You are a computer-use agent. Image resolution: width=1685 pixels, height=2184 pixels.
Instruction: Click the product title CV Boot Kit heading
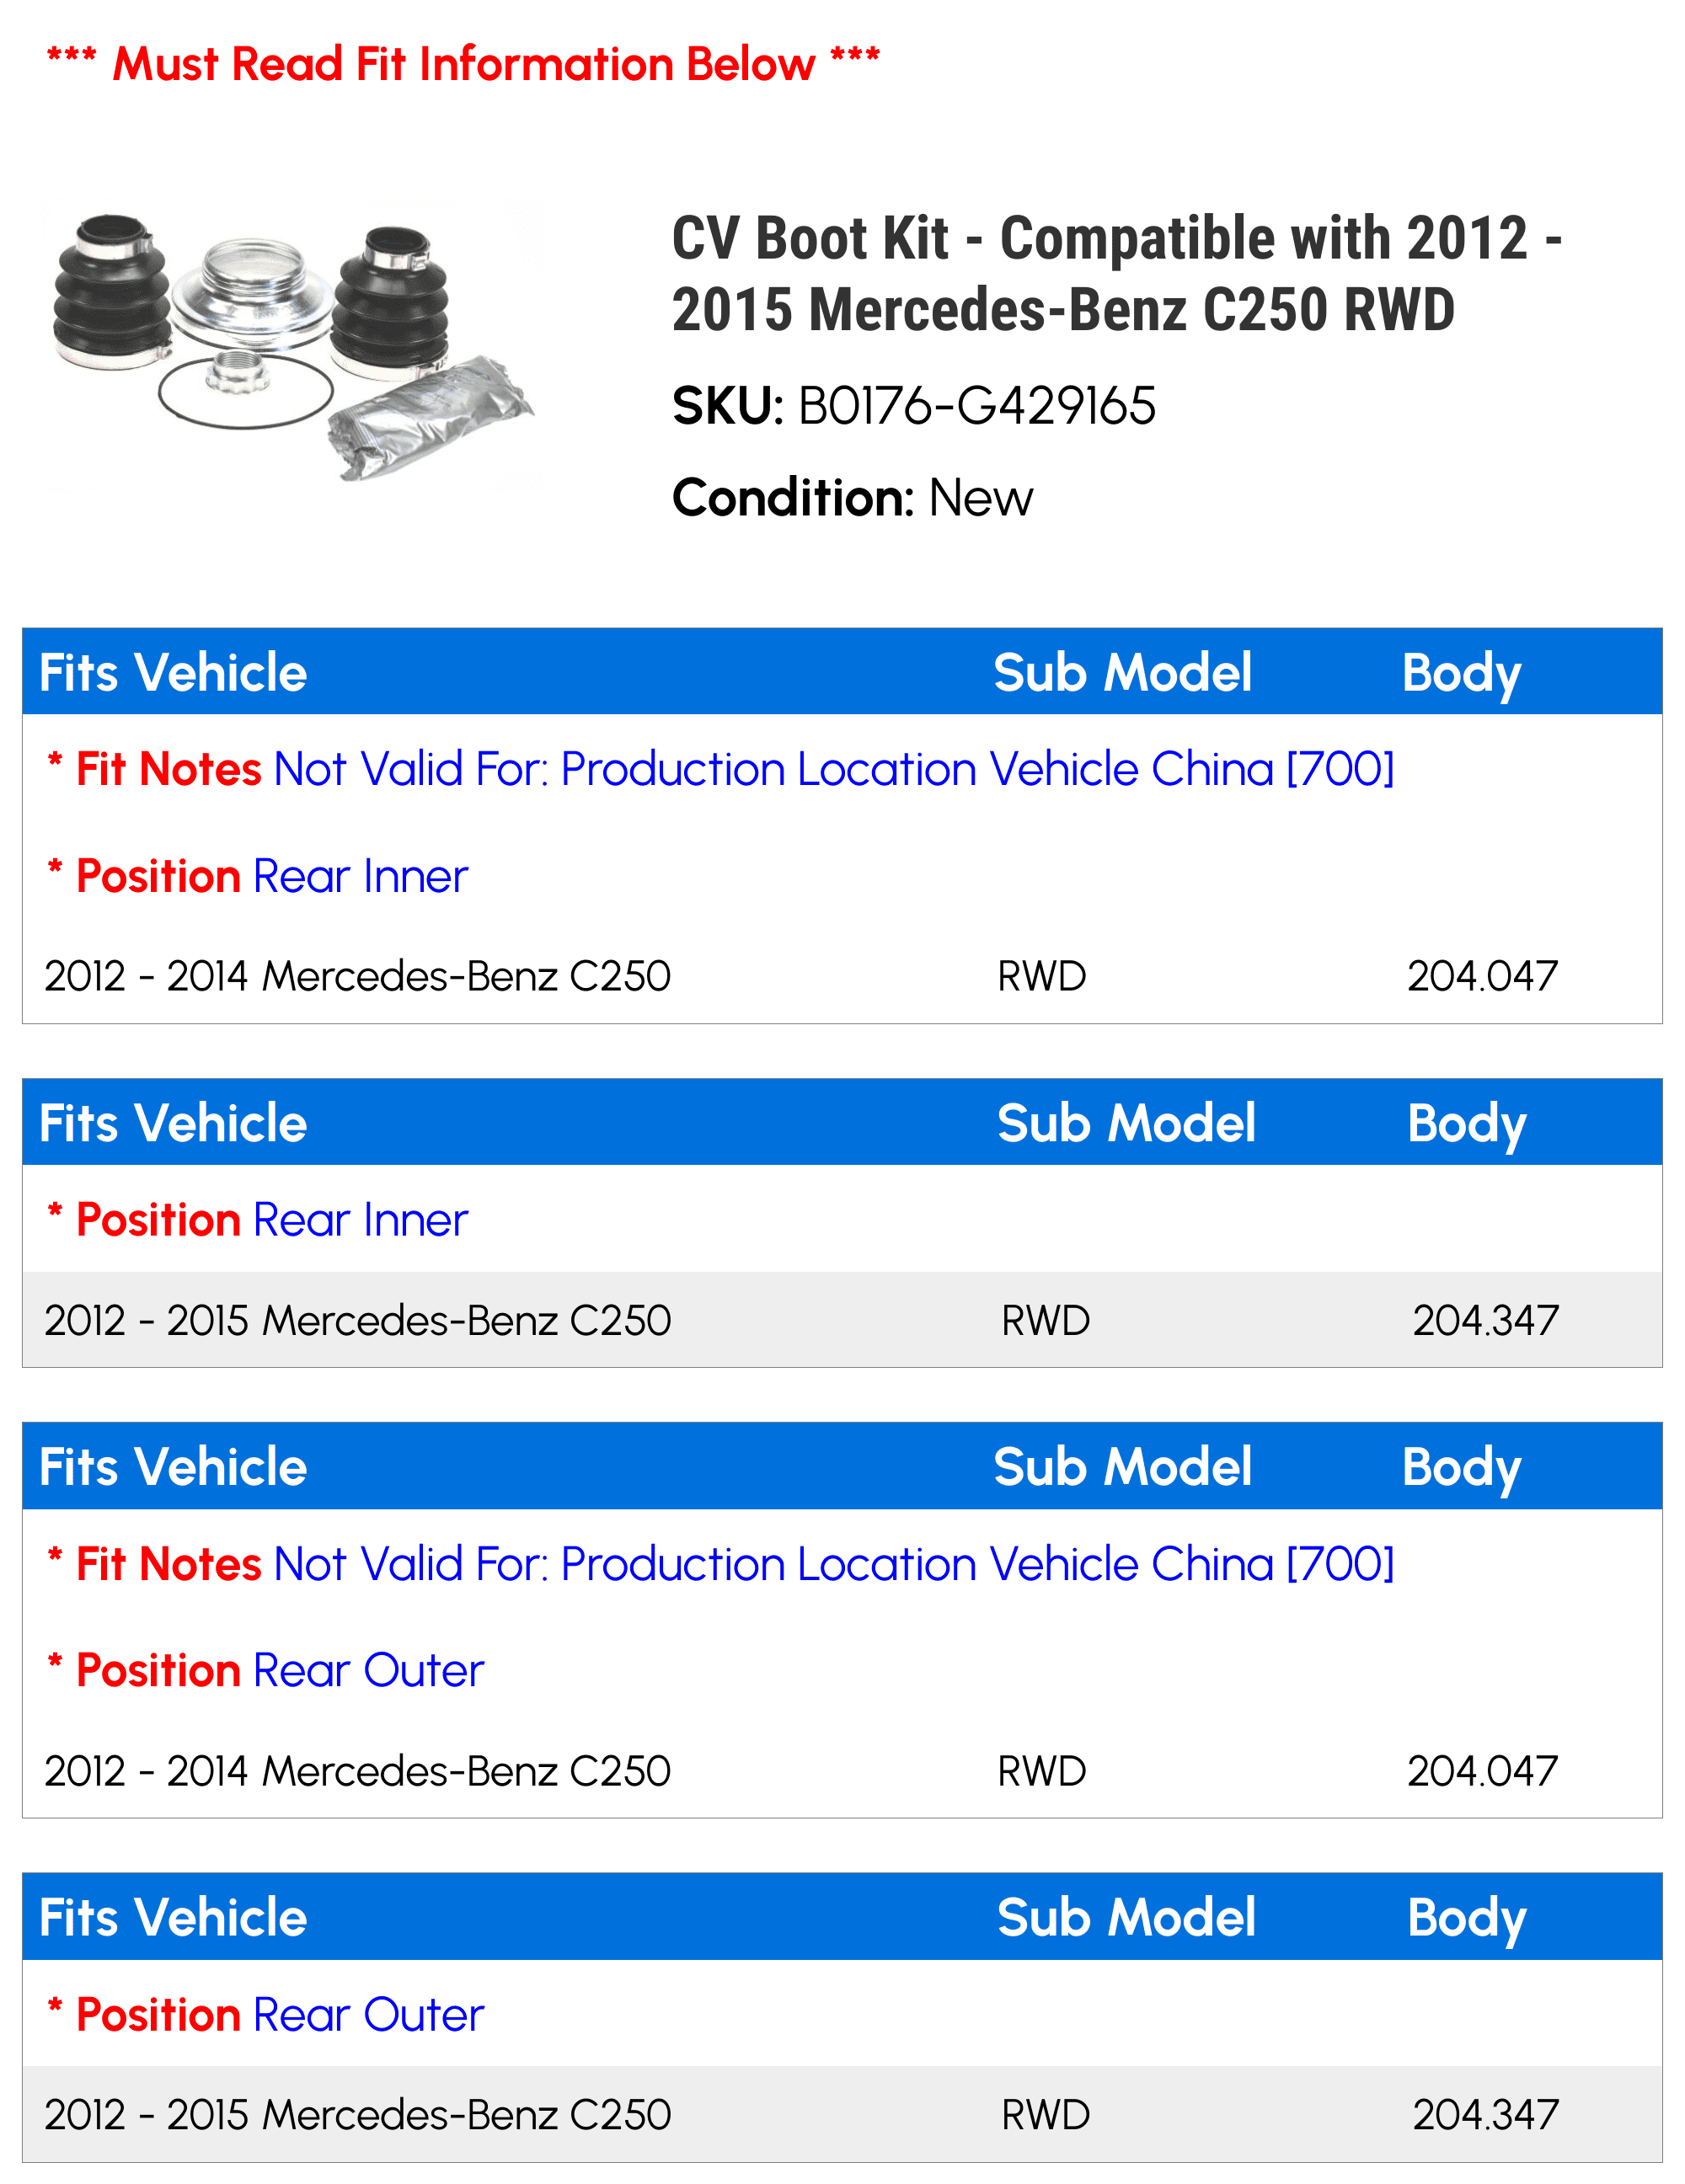click(1116, 273)
